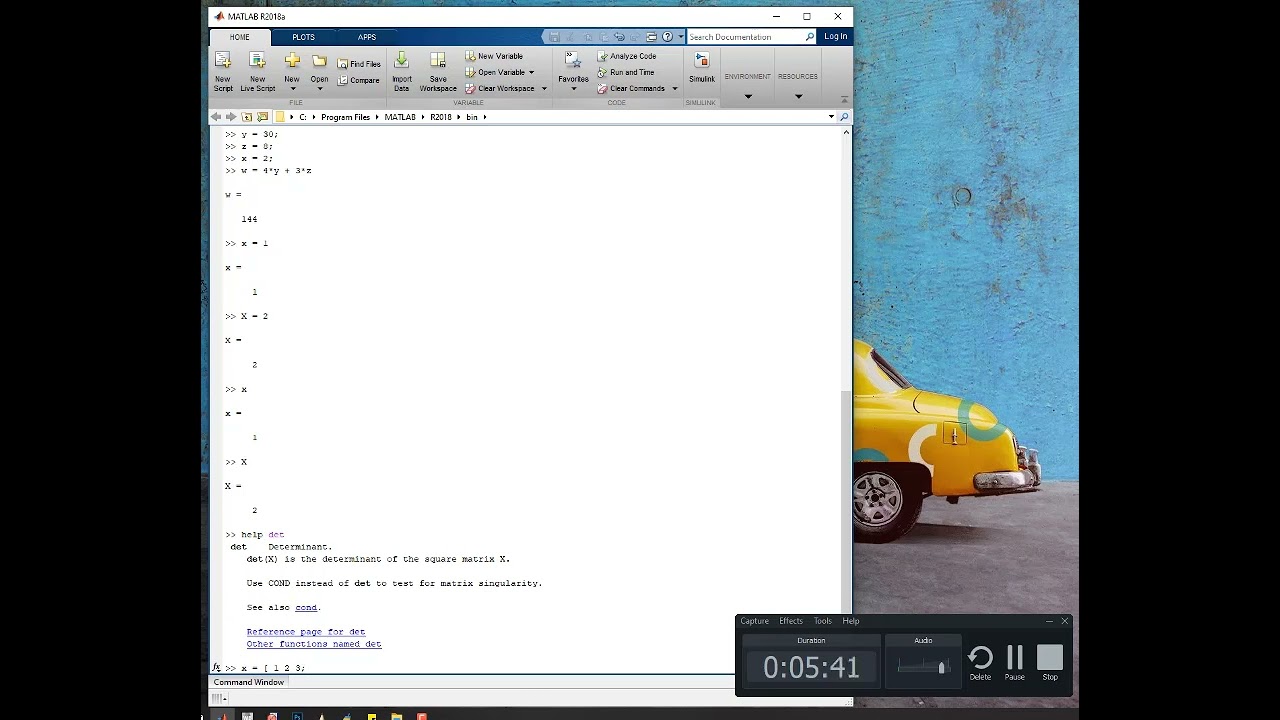Click the recording Duration timer display
This screenshot has width=1280, height=720.
[811, 667]
